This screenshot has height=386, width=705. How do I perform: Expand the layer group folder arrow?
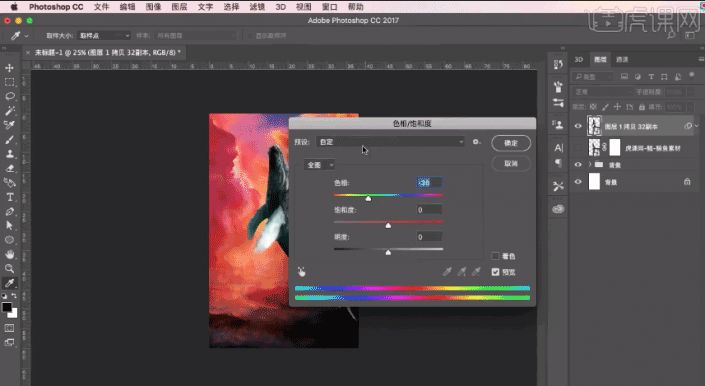pos(589,164)
